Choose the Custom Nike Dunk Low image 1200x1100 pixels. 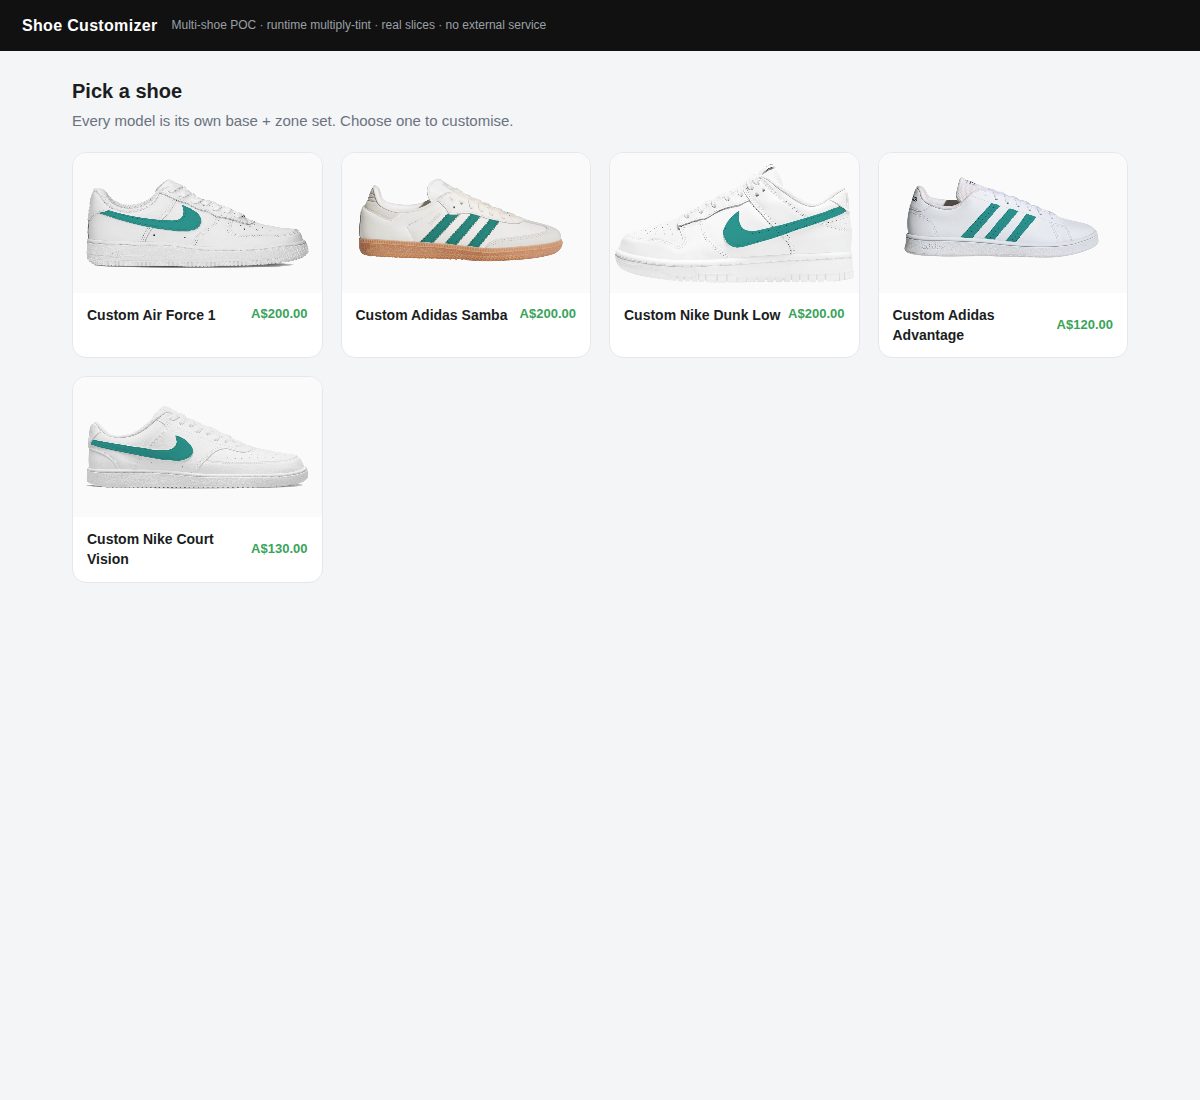(734, 223)
